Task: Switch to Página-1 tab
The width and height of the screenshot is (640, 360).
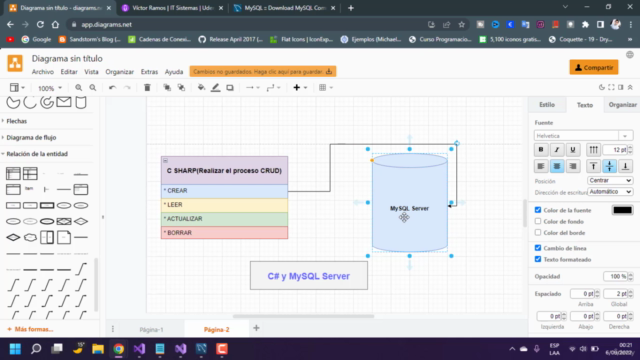Action: (151, 329)
